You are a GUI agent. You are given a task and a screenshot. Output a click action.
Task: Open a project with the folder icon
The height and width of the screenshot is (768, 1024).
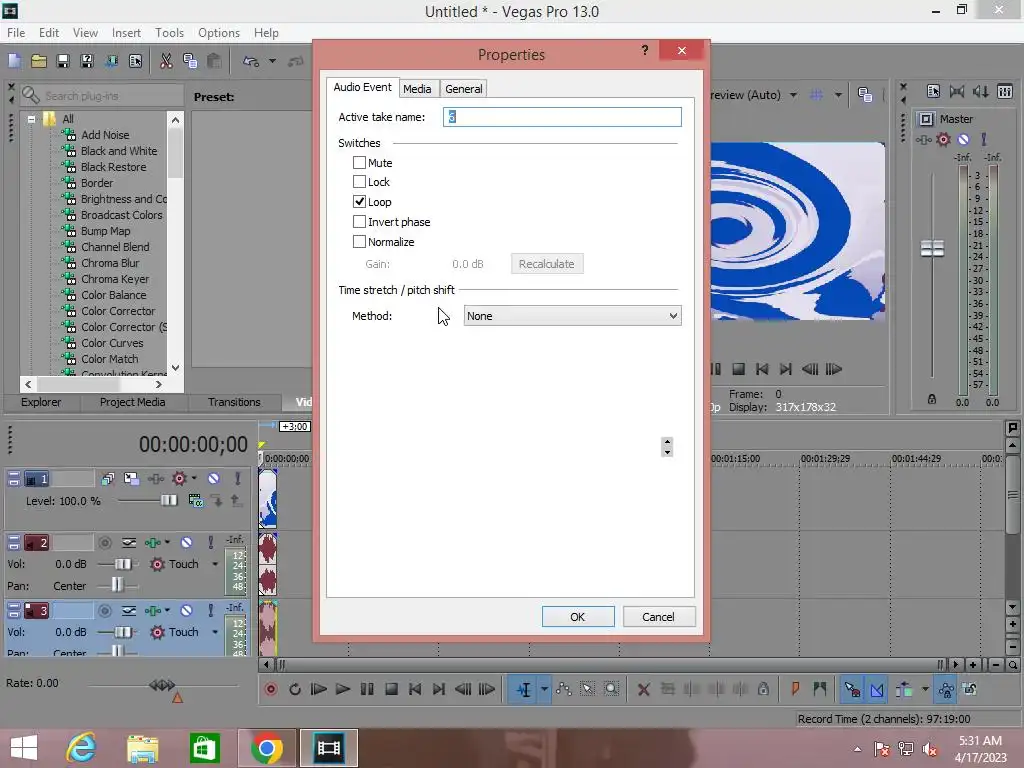click(39, 61)
